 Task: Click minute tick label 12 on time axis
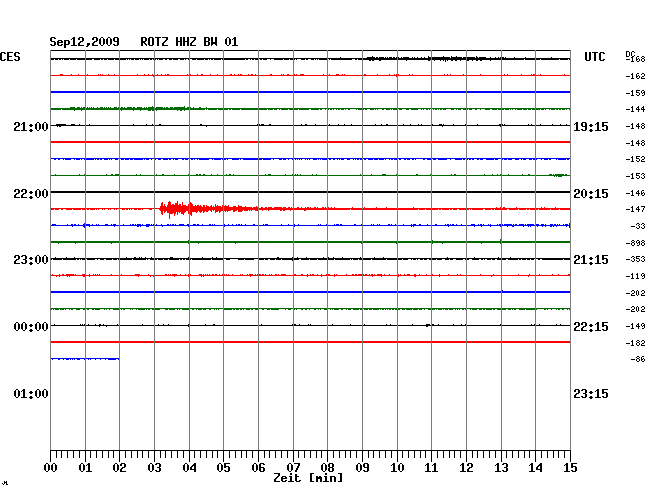tap(466, 468)
